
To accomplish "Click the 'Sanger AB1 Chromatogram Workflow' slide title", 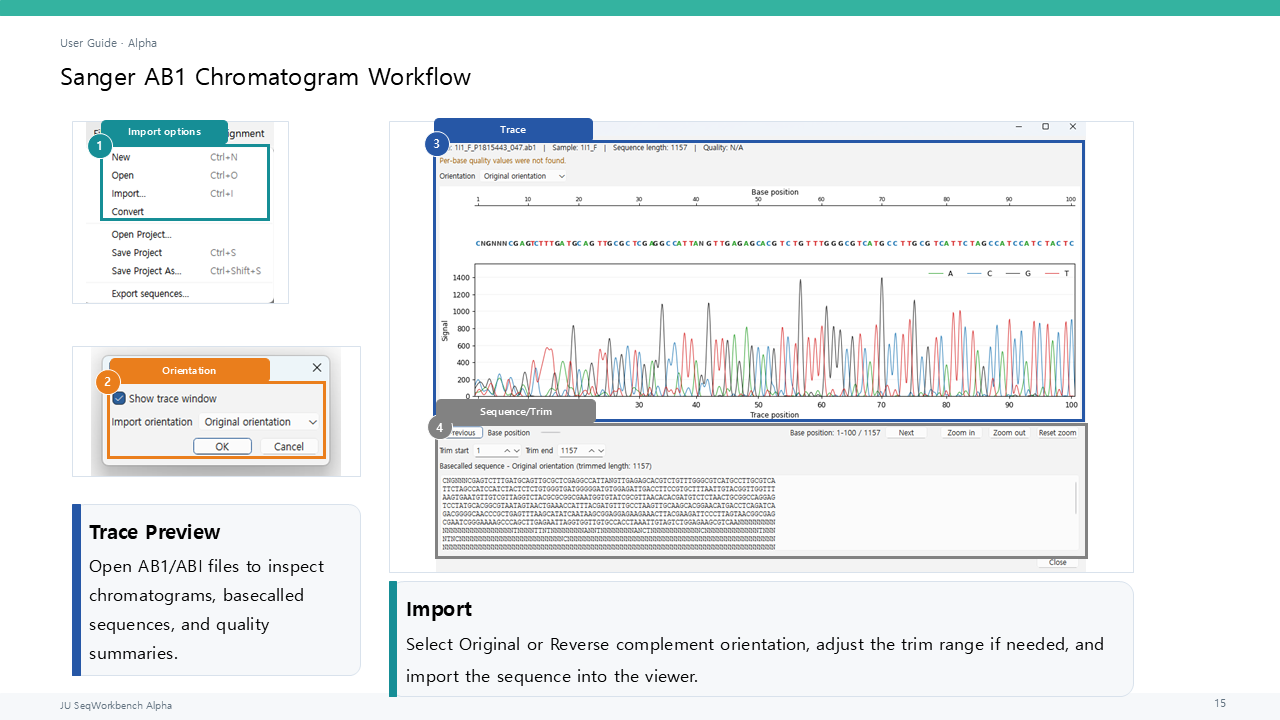I will click(265, 77).
